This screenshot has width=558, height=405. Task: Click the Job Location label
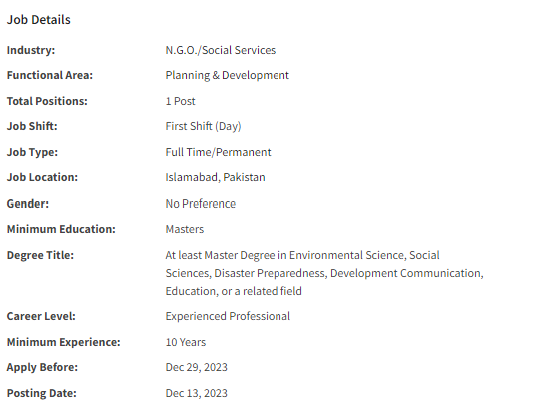[x=42, y=177]
